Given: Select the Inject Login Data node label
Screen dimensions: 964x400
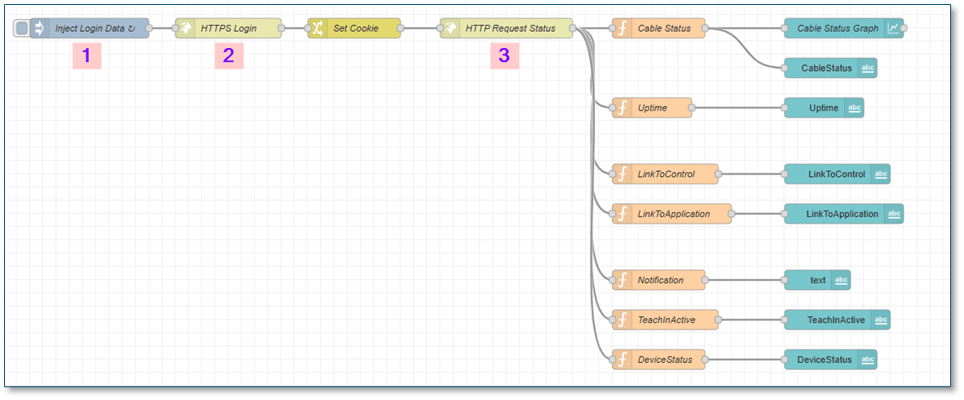Looking at the screenshot, I should [95, 28].
